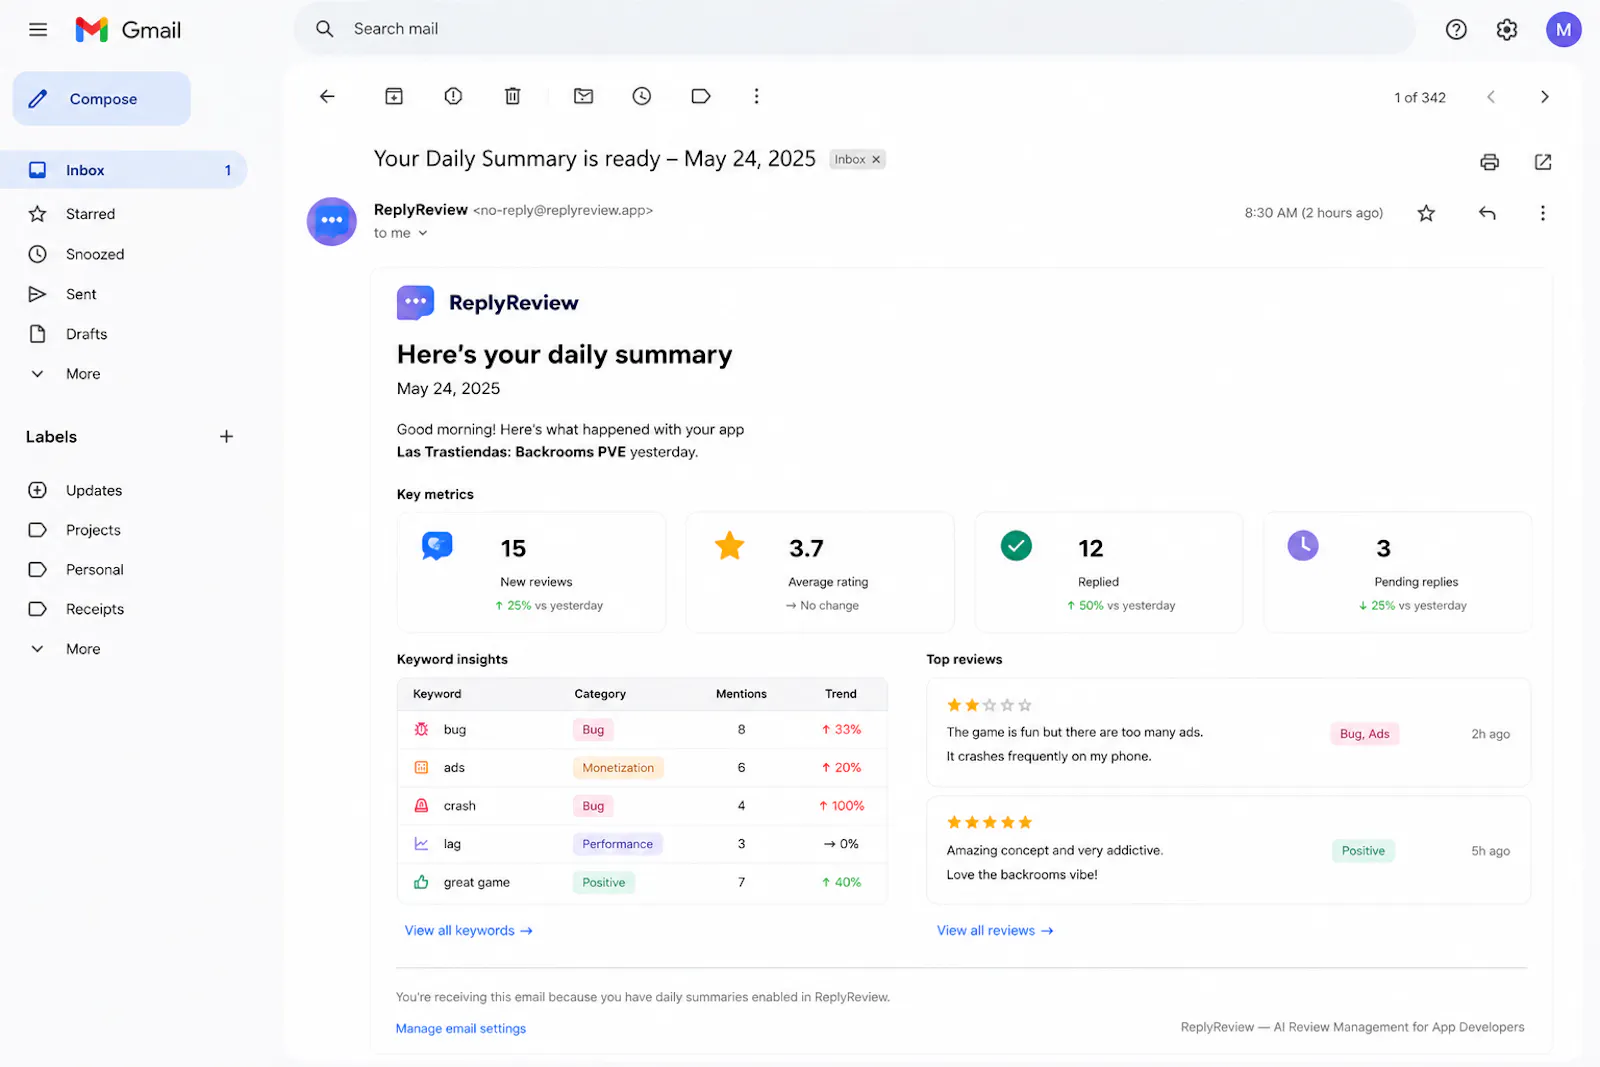The image size is (1600, 1067).
Task: Star this message
Action: pos(1426,213)
